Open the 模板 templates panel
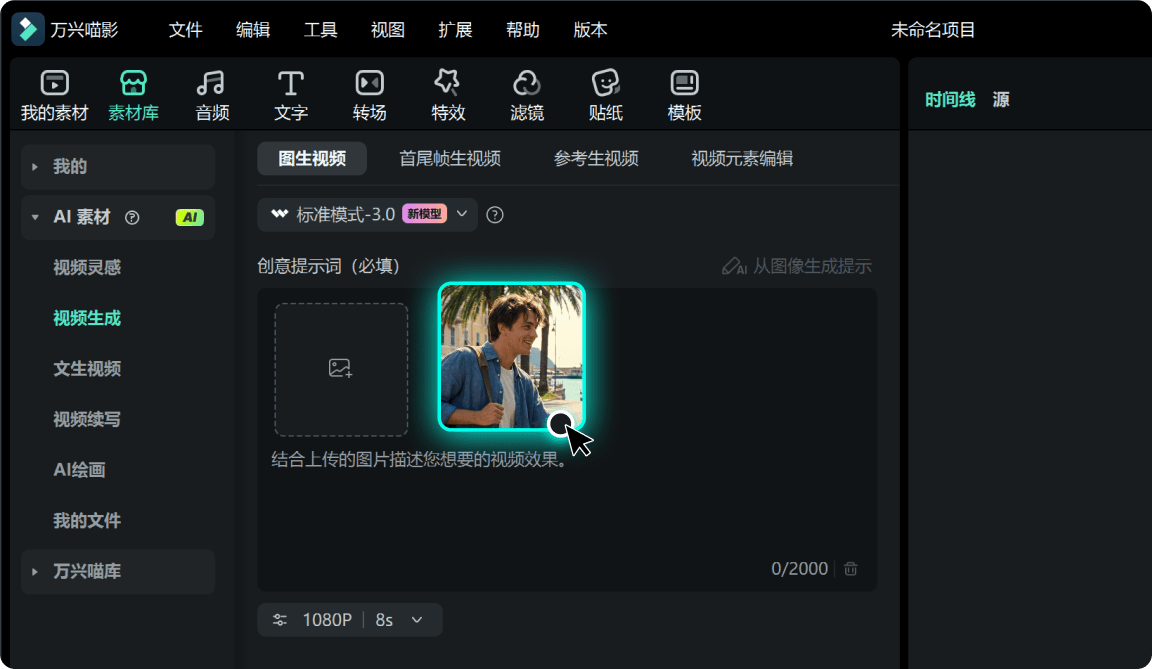 point(684,95)
